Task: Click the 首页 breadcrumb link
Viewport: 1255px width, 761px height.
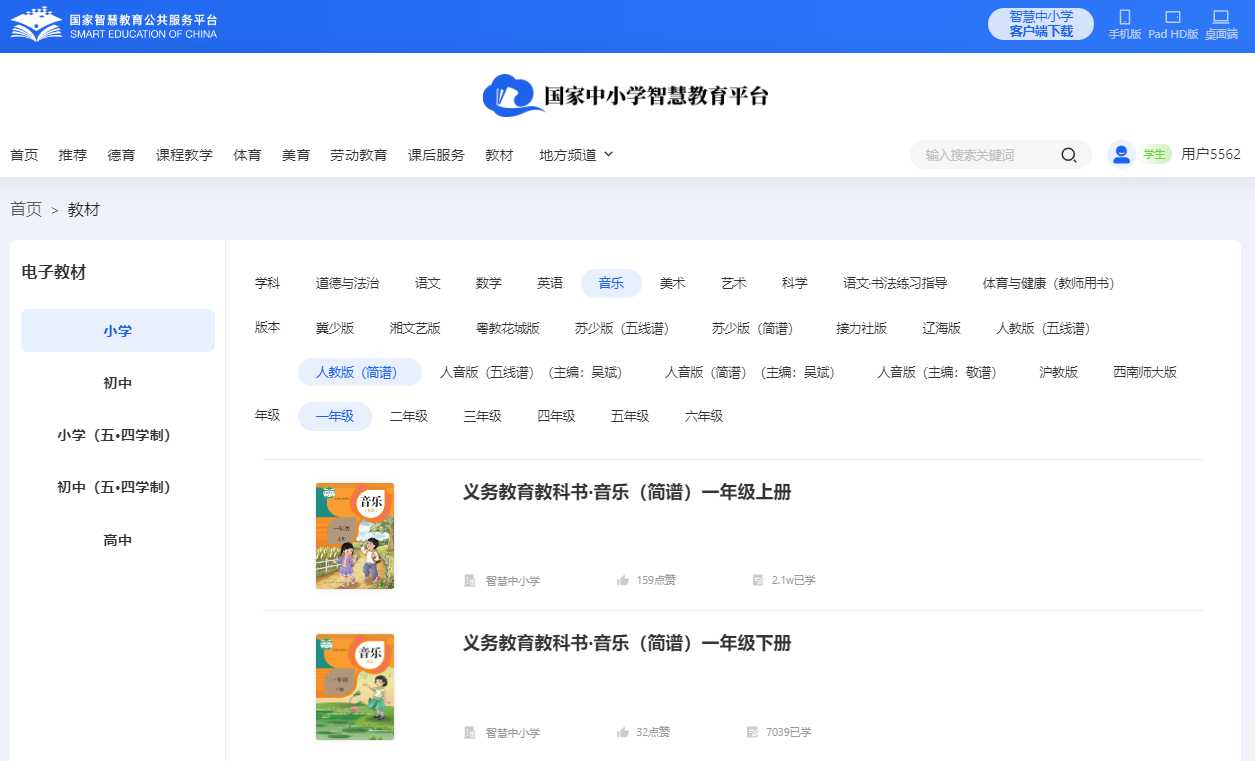Action: point(26,209)
